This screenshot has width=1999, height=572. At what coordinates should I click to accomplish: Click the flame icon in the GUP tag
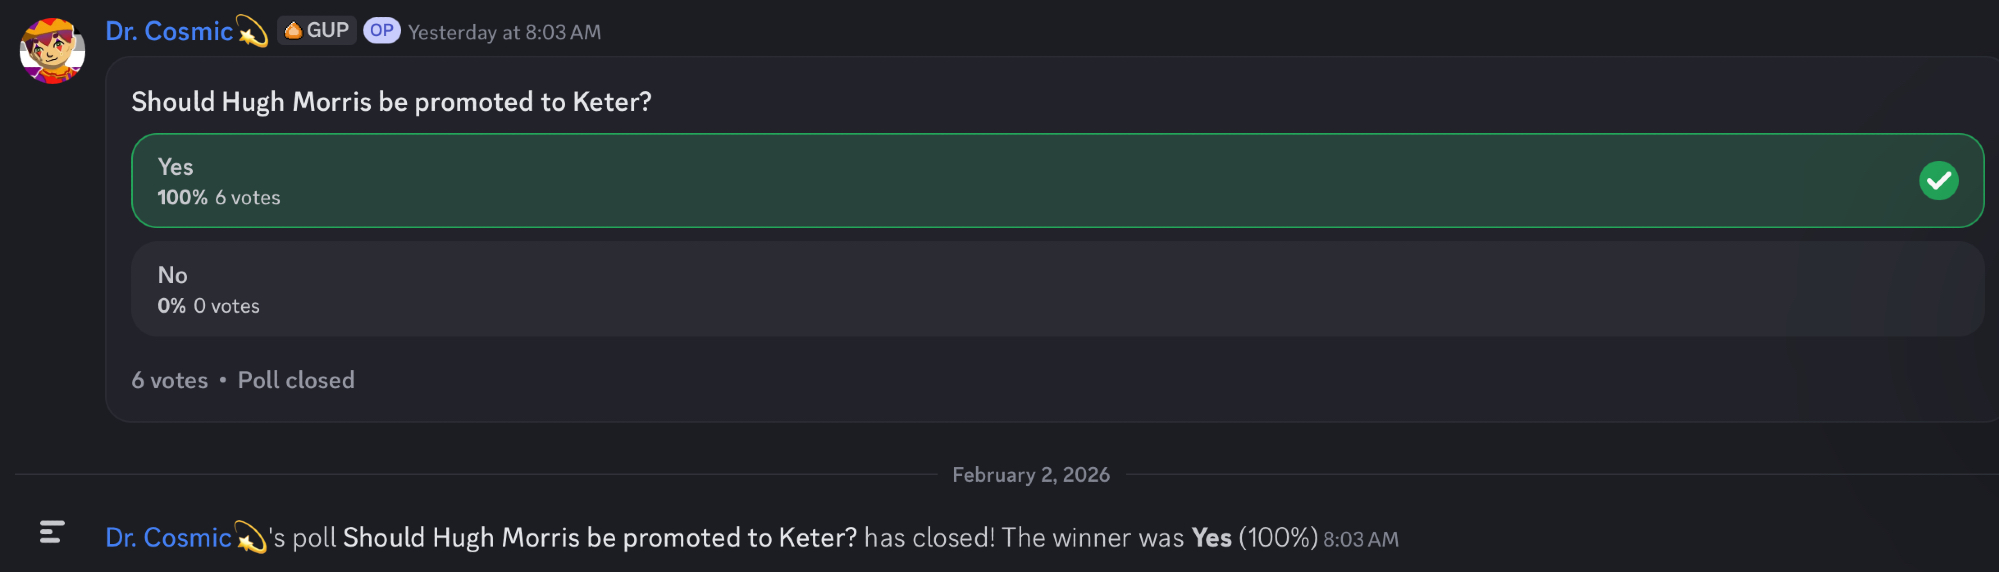(x=293, y=31)
